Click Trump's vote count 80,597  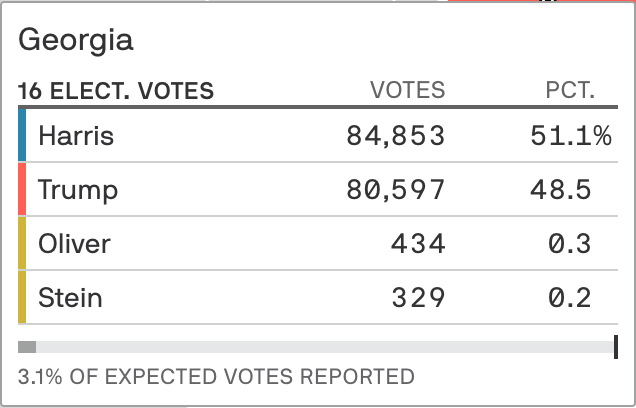click(x=395, y=189)
